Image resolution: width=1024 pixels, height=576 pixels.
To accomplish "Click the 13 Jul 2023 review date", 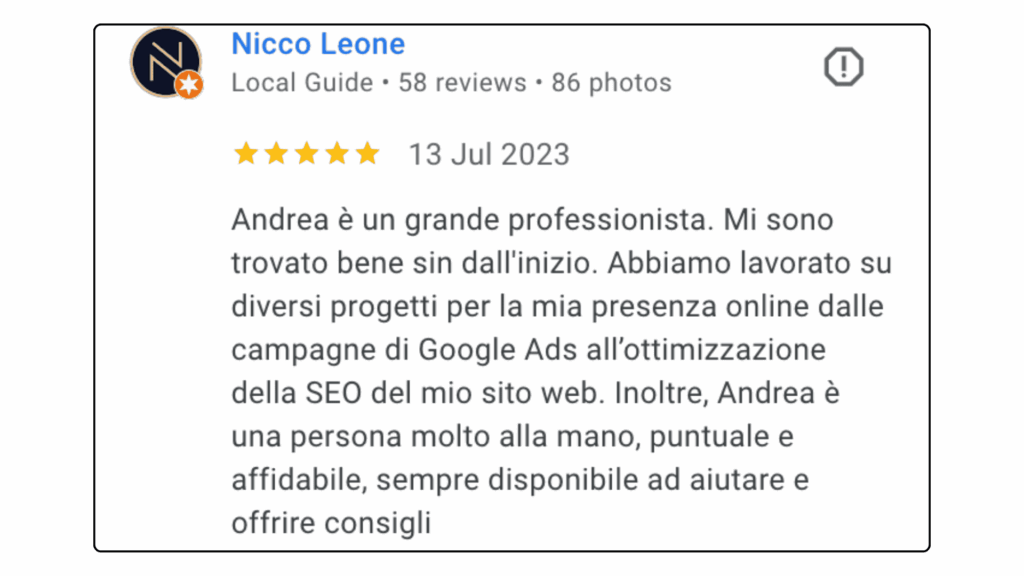I will (489, 155).
